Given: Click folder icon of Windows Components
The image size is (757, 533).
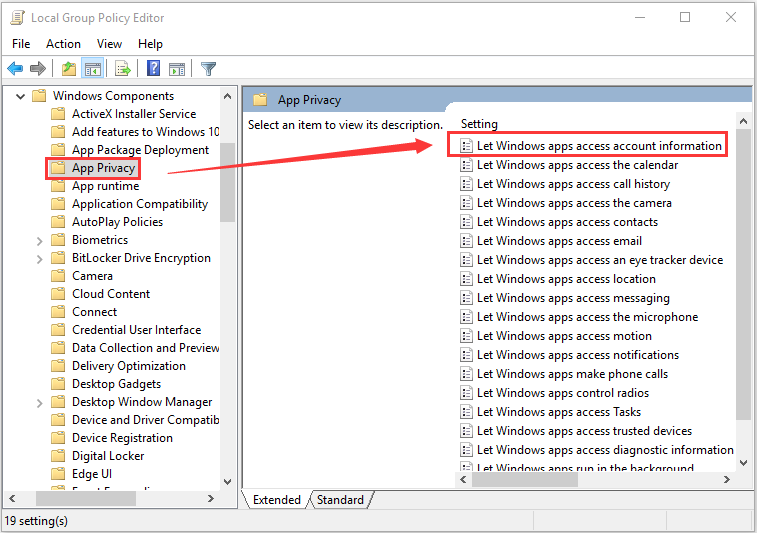Looking at the screenshot, I should [39, 96].
